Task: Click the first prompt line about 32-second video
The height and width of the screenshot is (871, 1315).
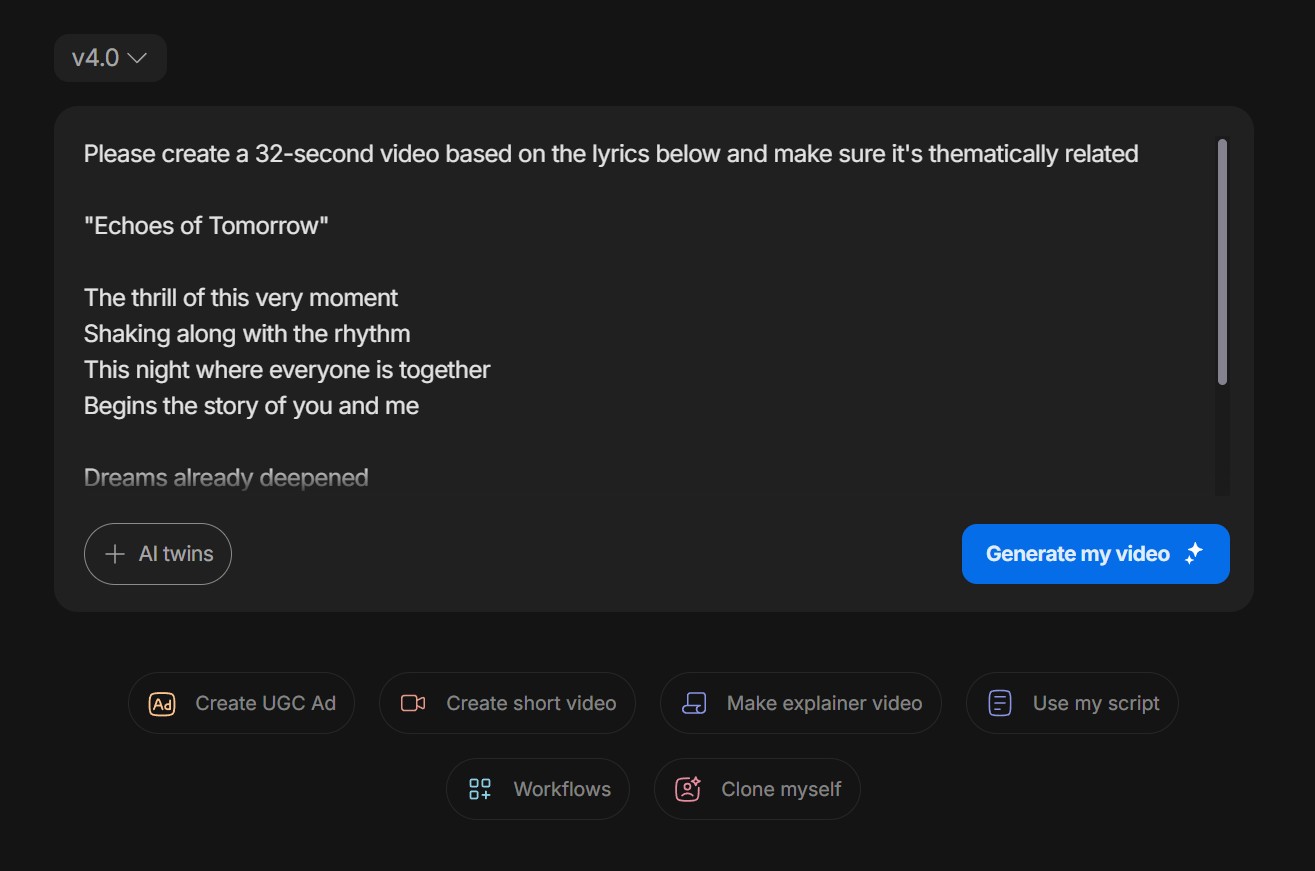Action: coord(611,154)
